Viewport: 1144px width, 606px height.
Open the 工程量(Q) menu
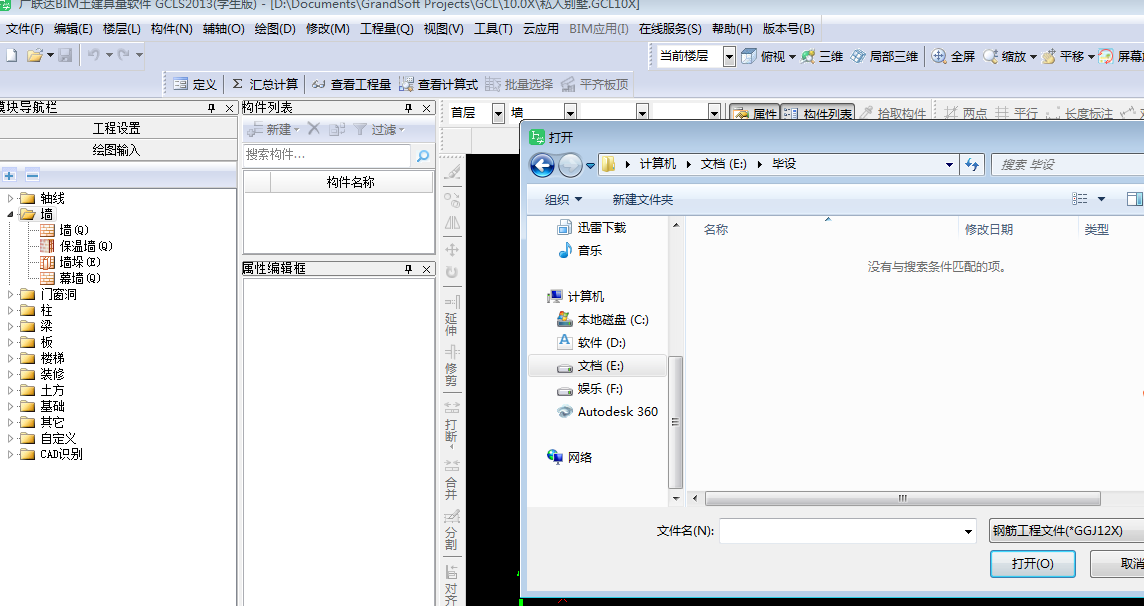click(387, 29)
